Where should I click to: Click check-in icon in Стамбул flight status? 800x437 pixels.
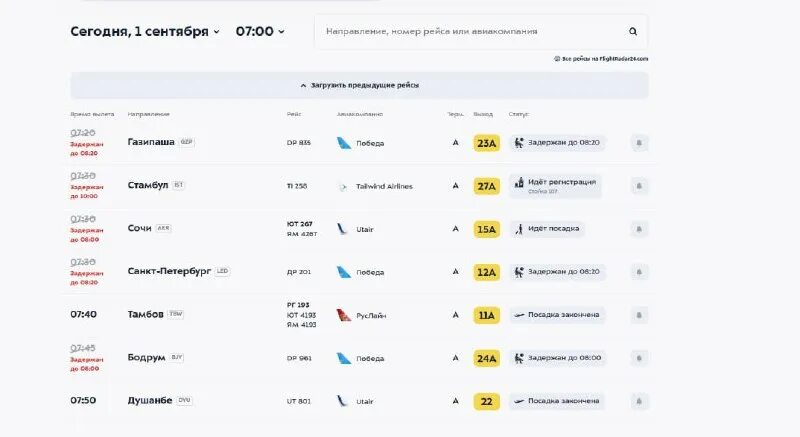518,186
